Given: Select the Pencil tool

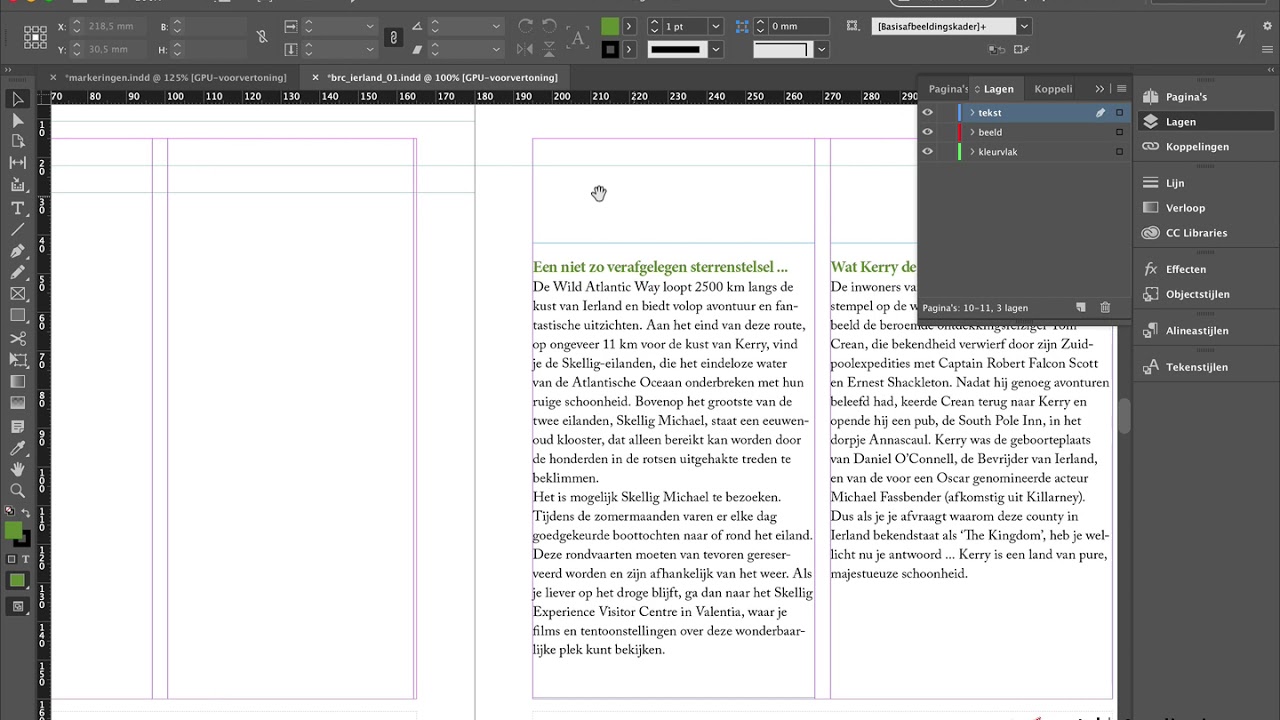Looking at the screenshot, I should 17,272.
